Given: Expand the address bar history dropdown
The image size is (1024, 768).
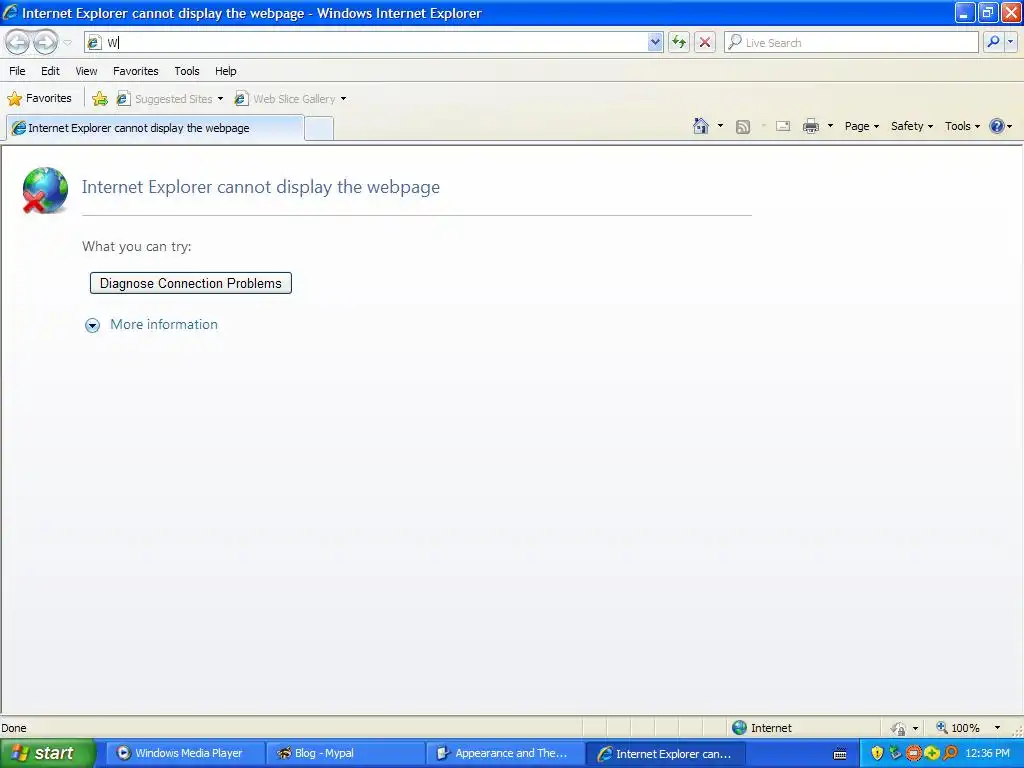Looking at the screenshot, I should coord(655,42).
